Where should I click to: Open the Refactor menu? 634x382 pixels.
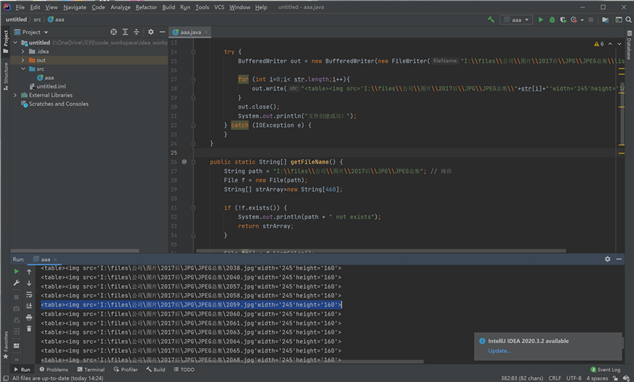(146, 7)
